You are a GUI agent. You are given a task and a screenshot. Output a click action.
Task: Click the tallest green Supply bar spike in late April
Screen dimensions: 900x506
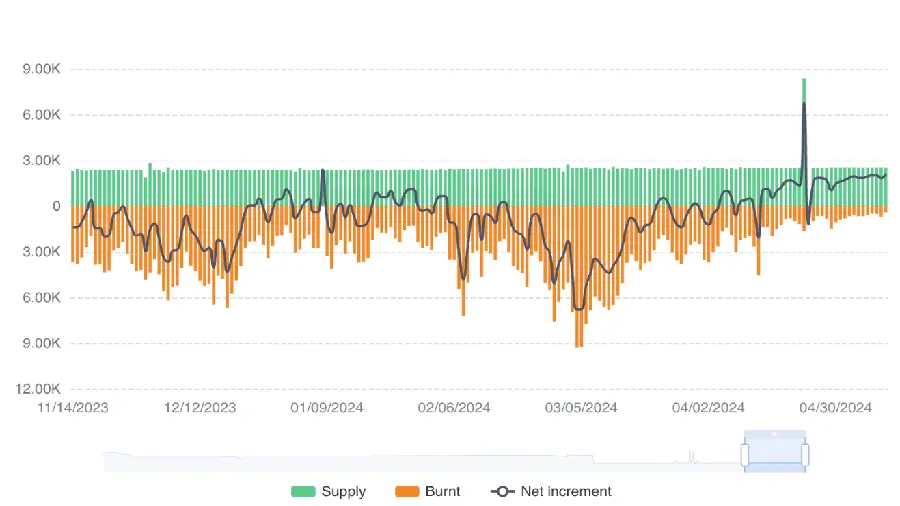point(804,90)
